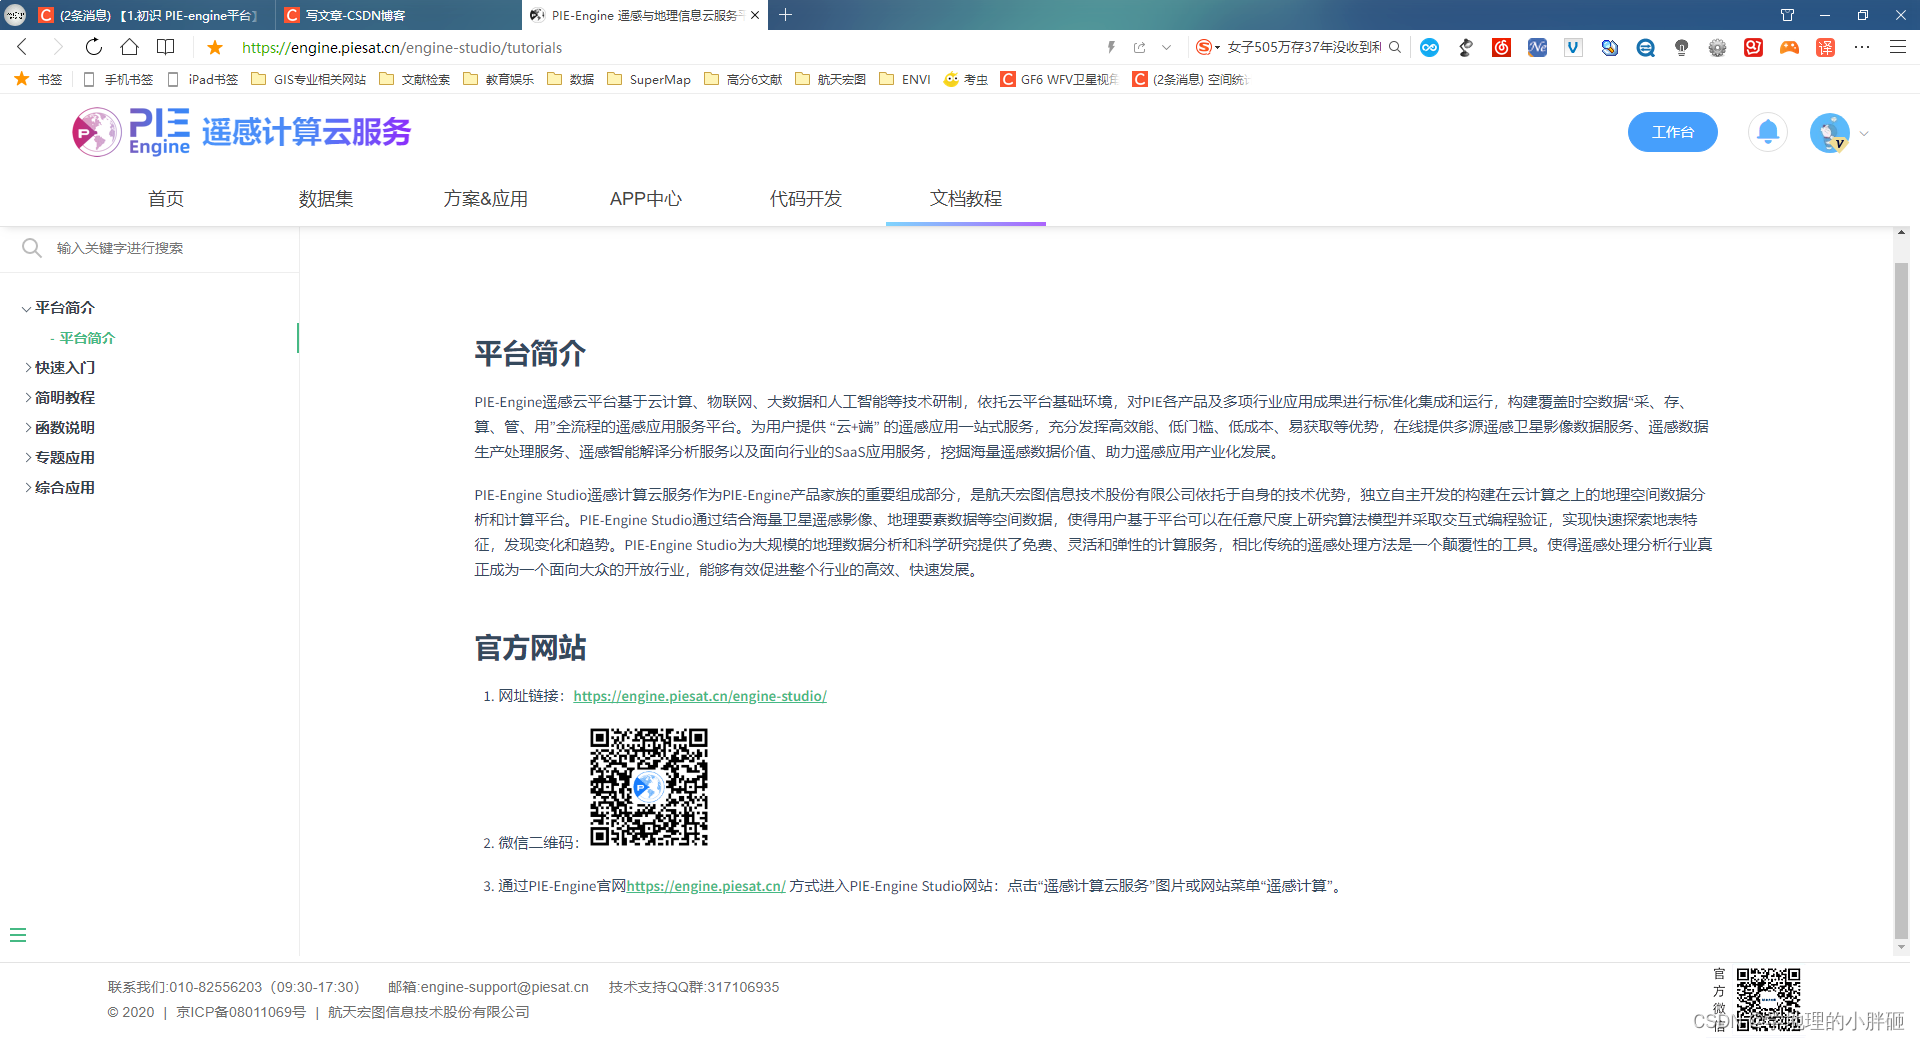Toggle the lightning speed mode icon
Viewport: 1920px width, 1040px height.
coord(1111,47)
